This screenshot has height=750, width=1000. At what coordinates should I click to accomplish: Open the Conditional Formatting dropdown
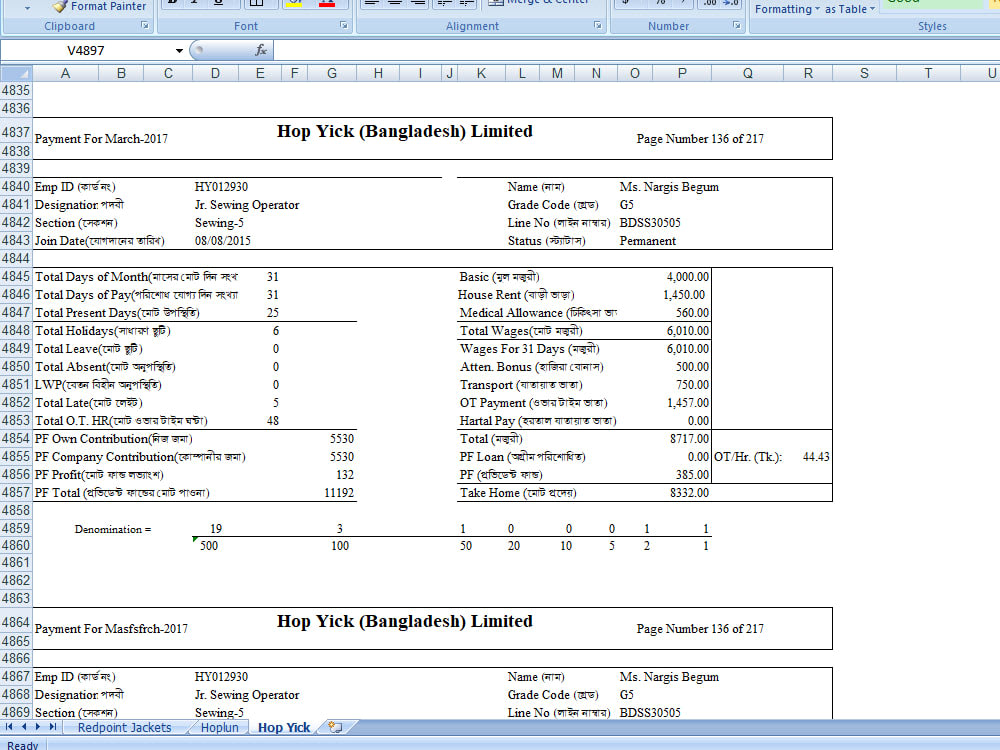pyautogui.click(x=788, y=9)
